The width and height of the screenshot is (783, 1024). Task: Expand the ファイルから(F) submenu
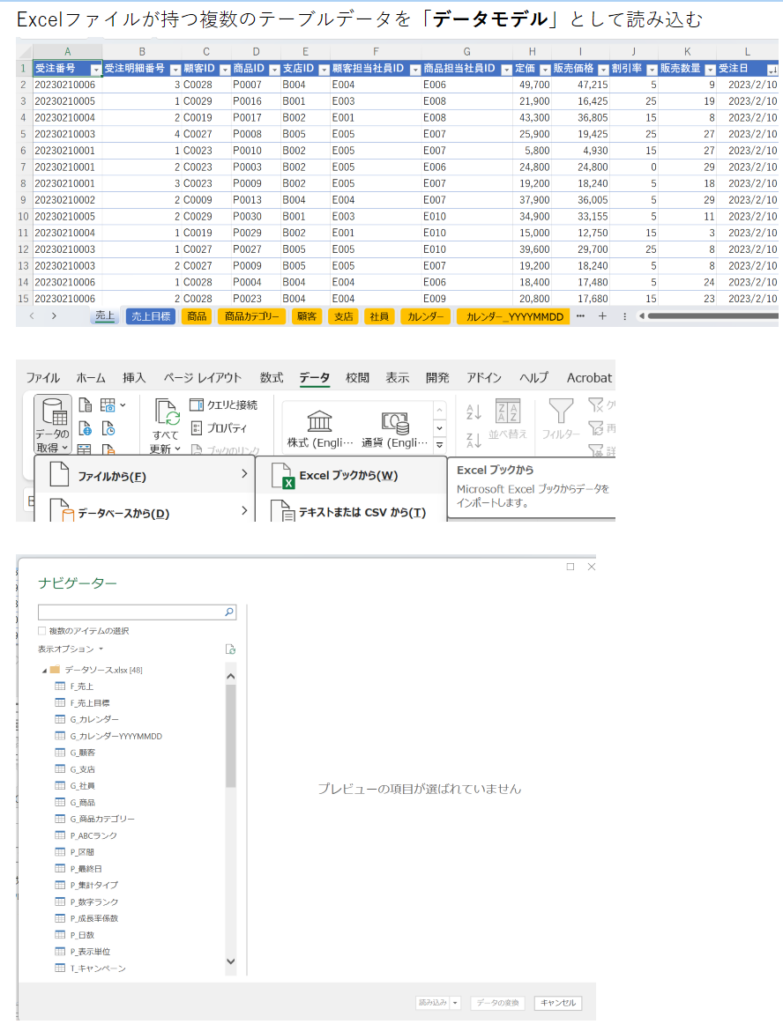coord(244,473)
